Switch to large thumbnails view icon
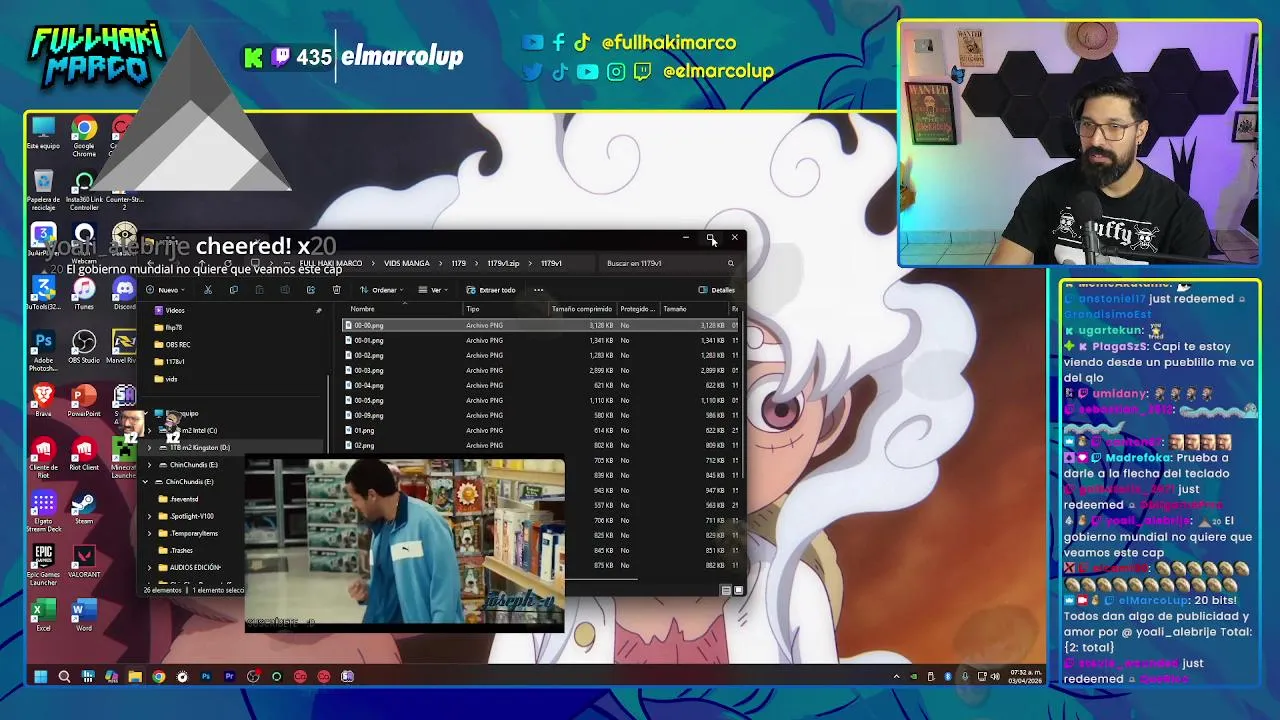Image resolution: width=1280 pixels, height=720 pixels. point(739,590)
